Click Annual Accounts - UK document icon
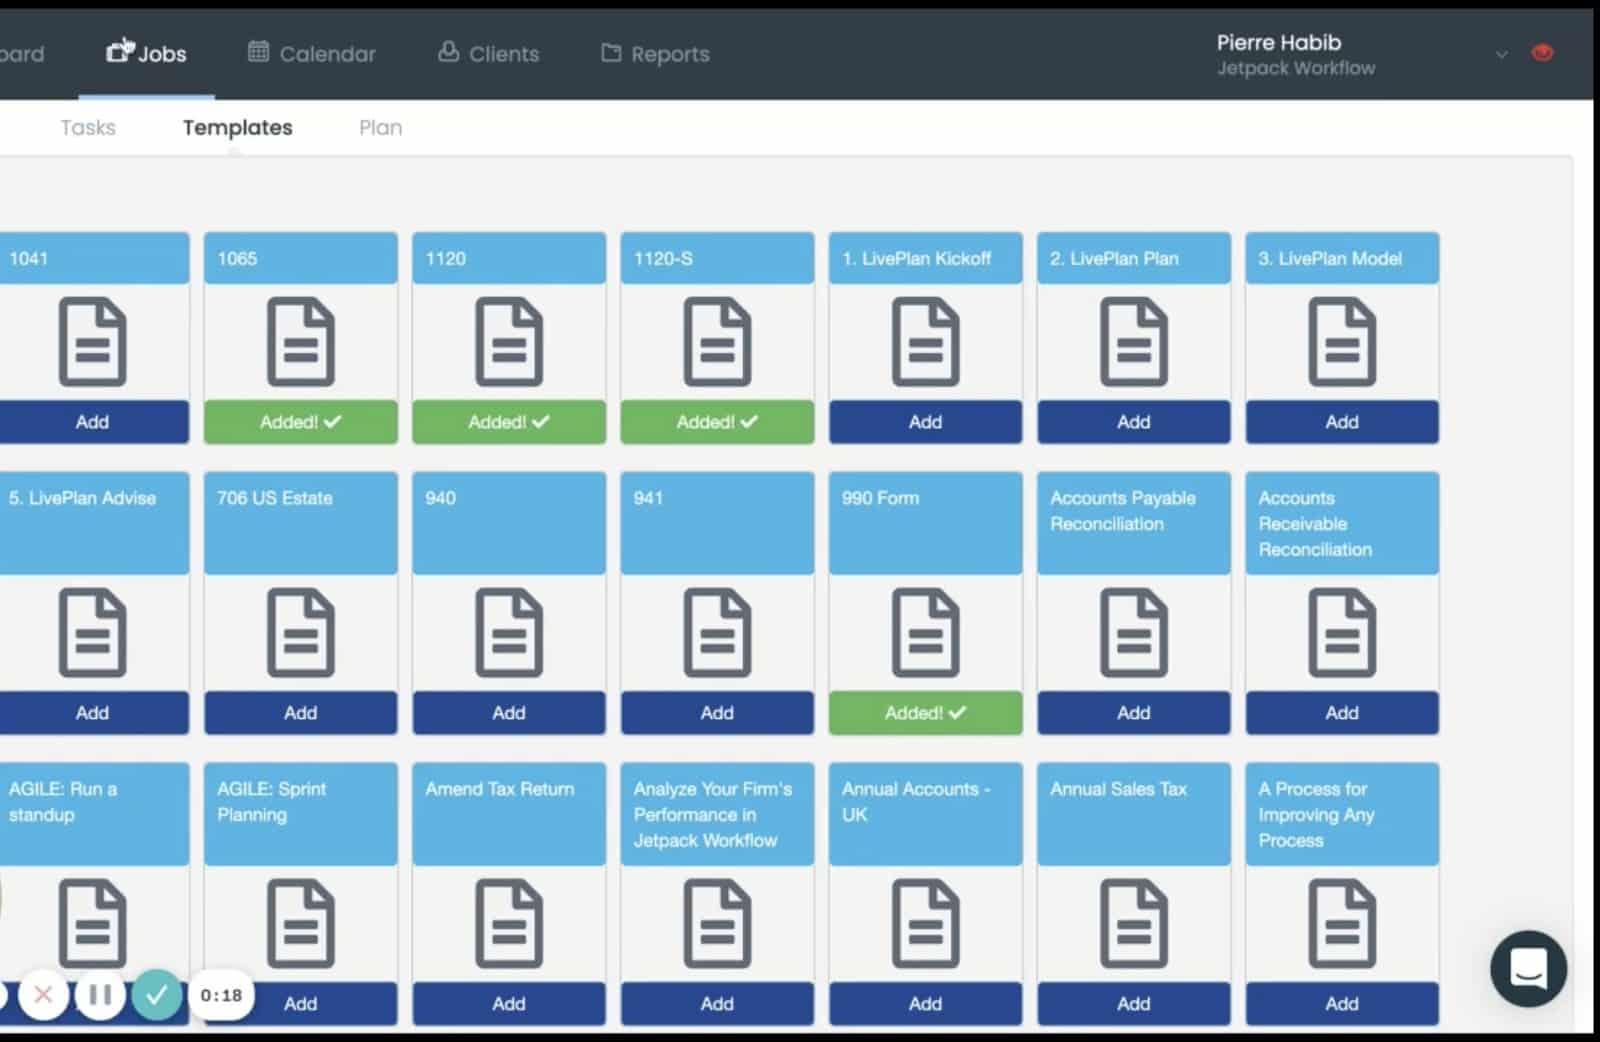 coord(925,924)
